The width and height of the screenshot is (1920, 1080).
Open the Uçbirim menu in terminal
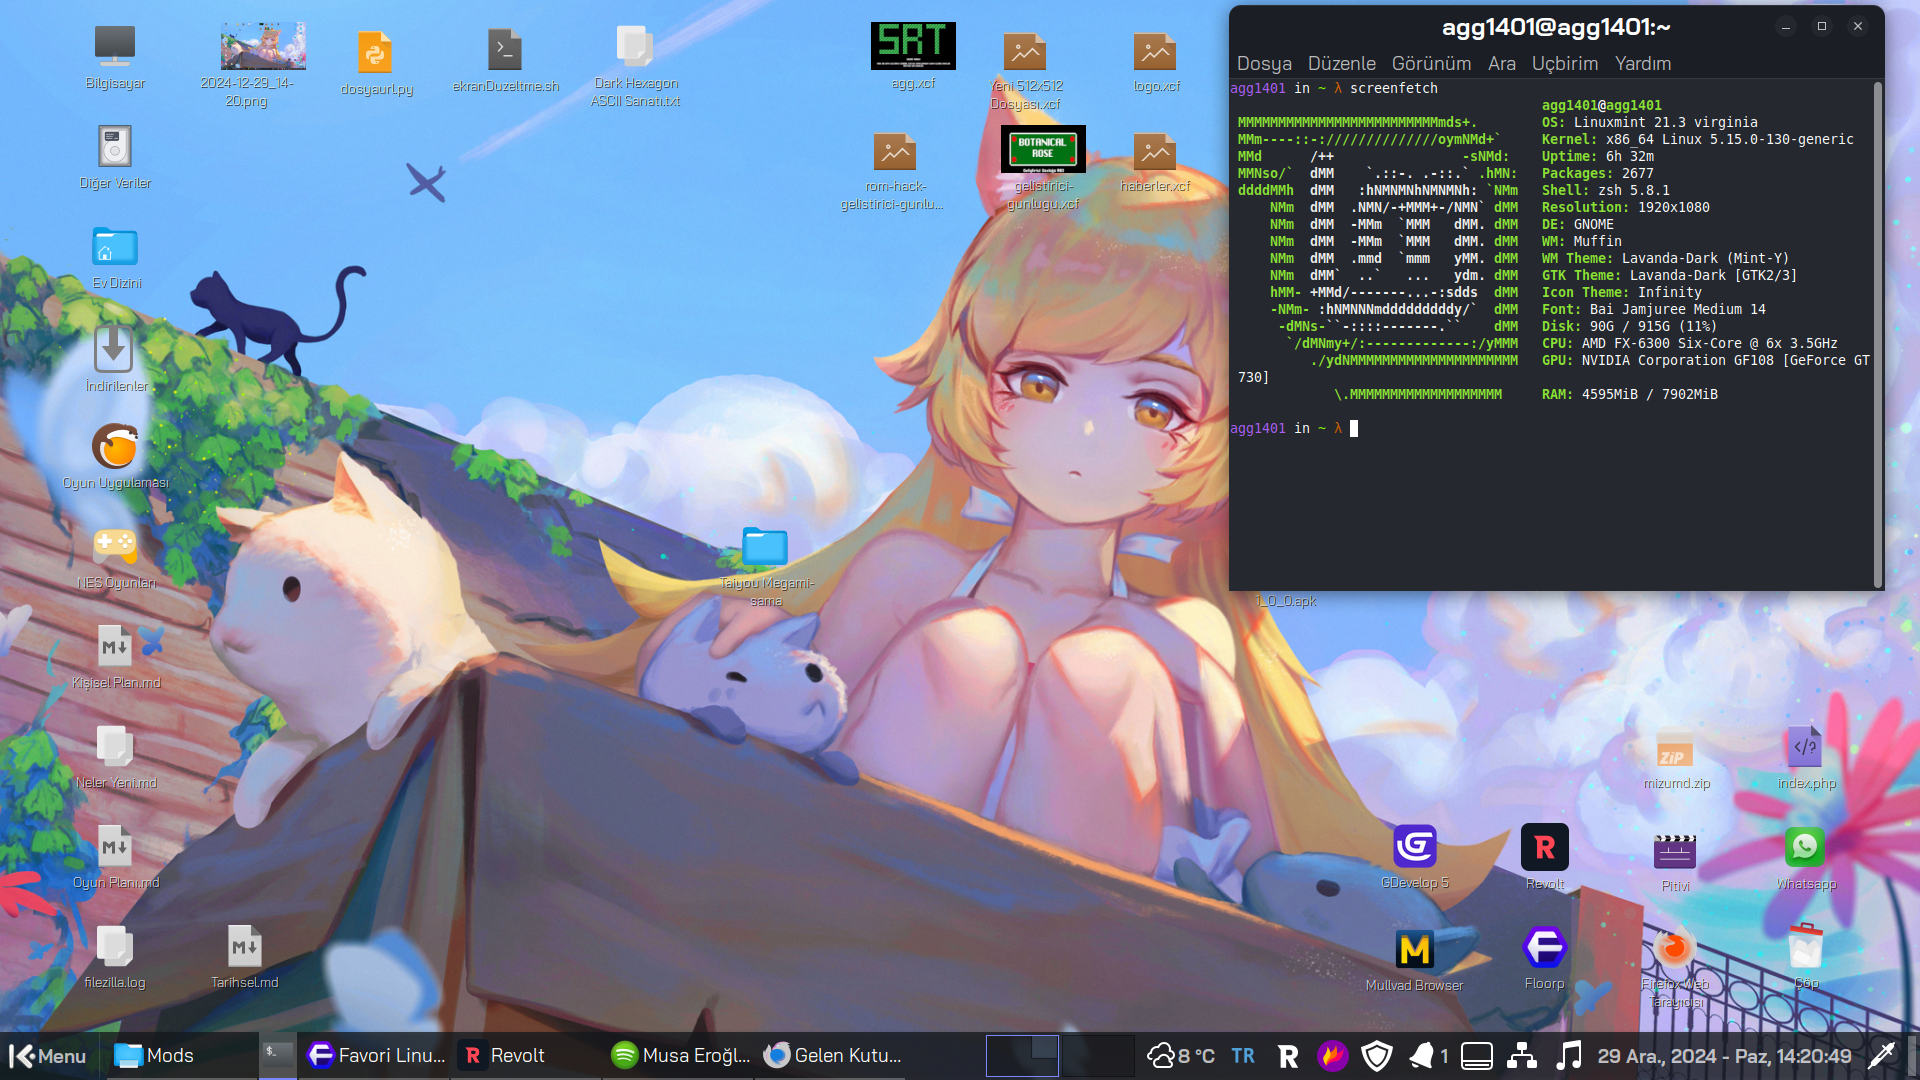click(1564, 64)
